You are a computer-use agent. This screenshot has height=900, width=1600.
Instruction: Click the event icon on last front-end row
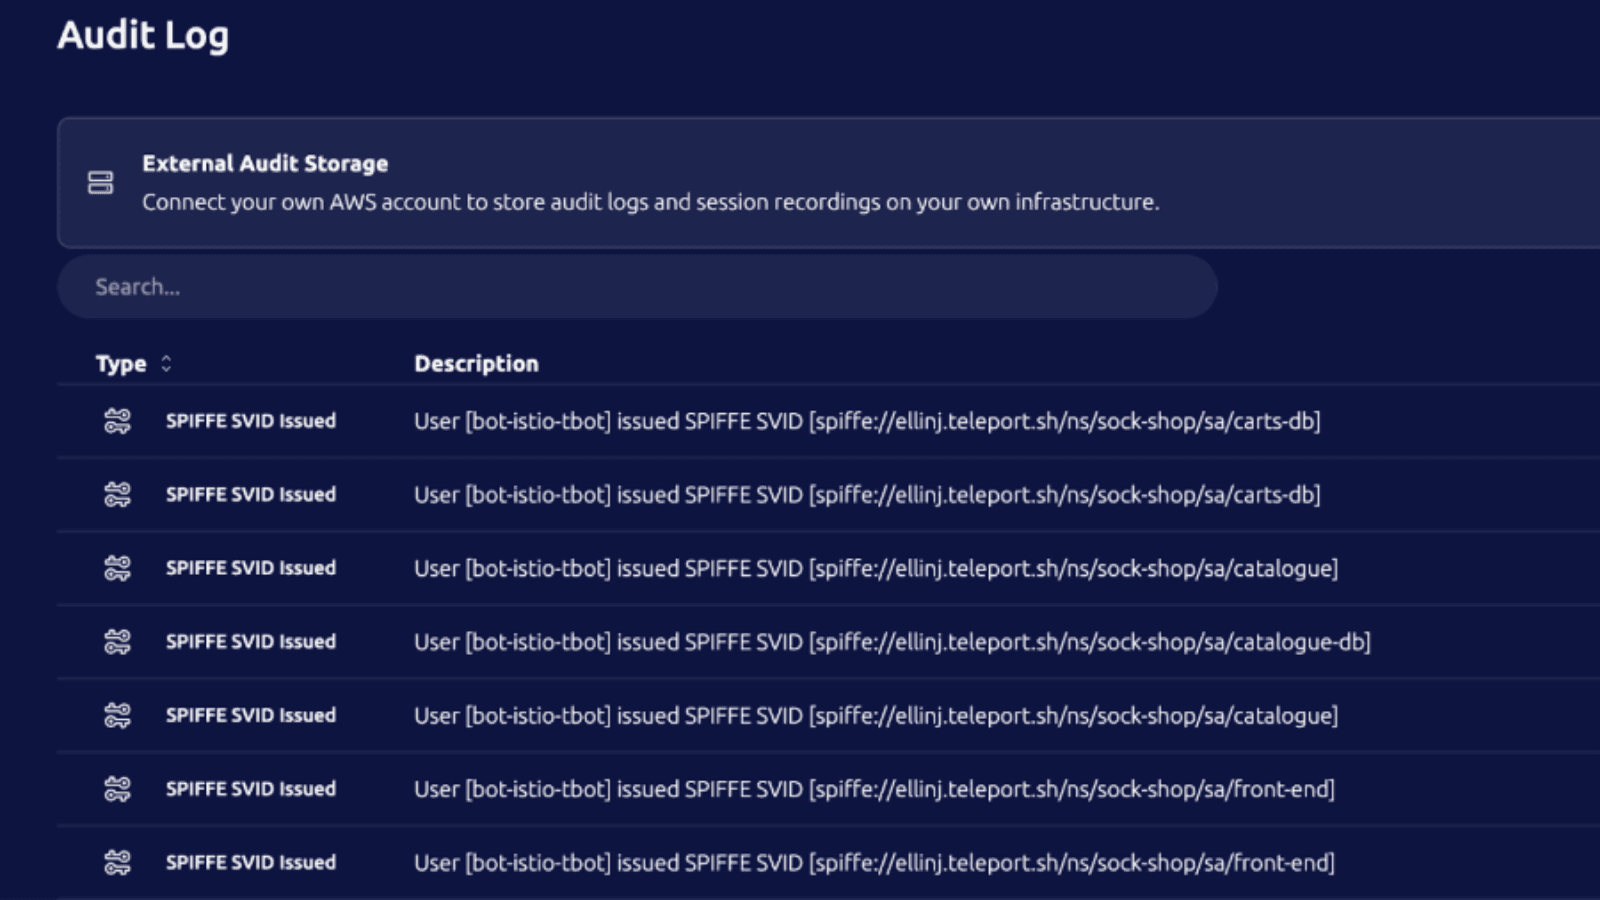(117, 862)
